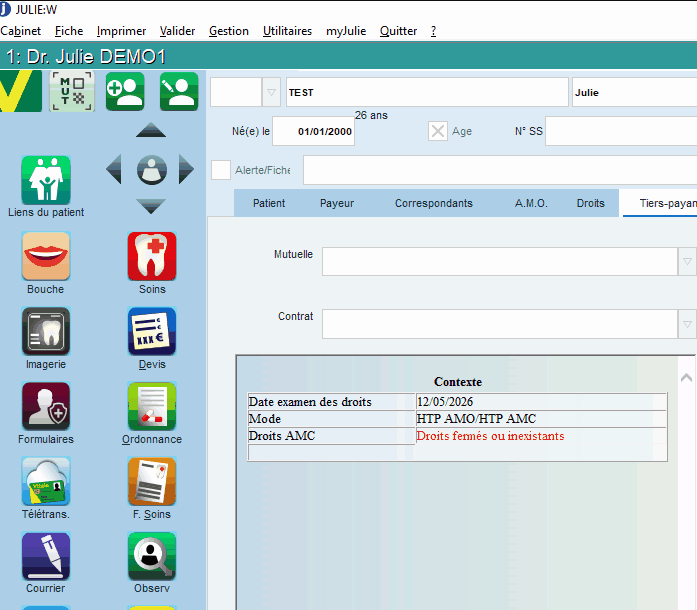
Task: Switch to the Payeur tab
Action: coord(337,203)
